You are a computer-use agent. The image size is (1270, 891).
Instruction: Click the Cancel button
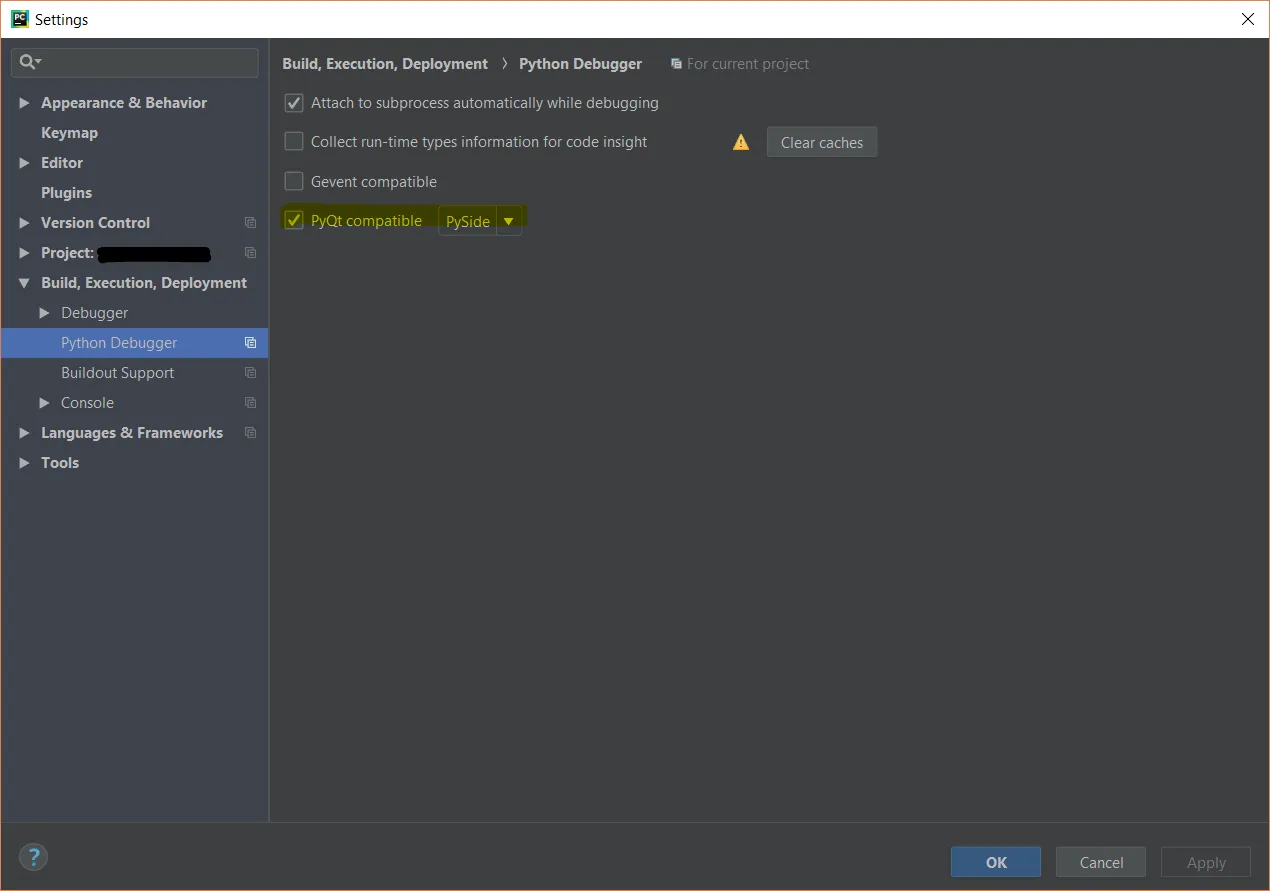[x=1101, y=862]
